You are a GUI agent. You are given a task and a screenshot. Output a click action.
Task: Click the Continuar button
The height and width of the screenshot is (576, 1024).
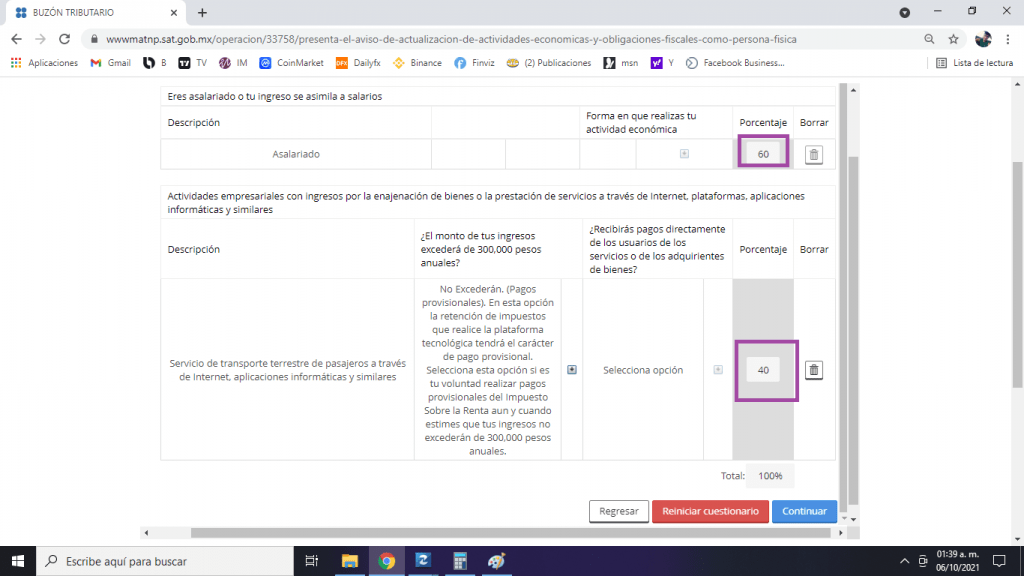[804, 511]
